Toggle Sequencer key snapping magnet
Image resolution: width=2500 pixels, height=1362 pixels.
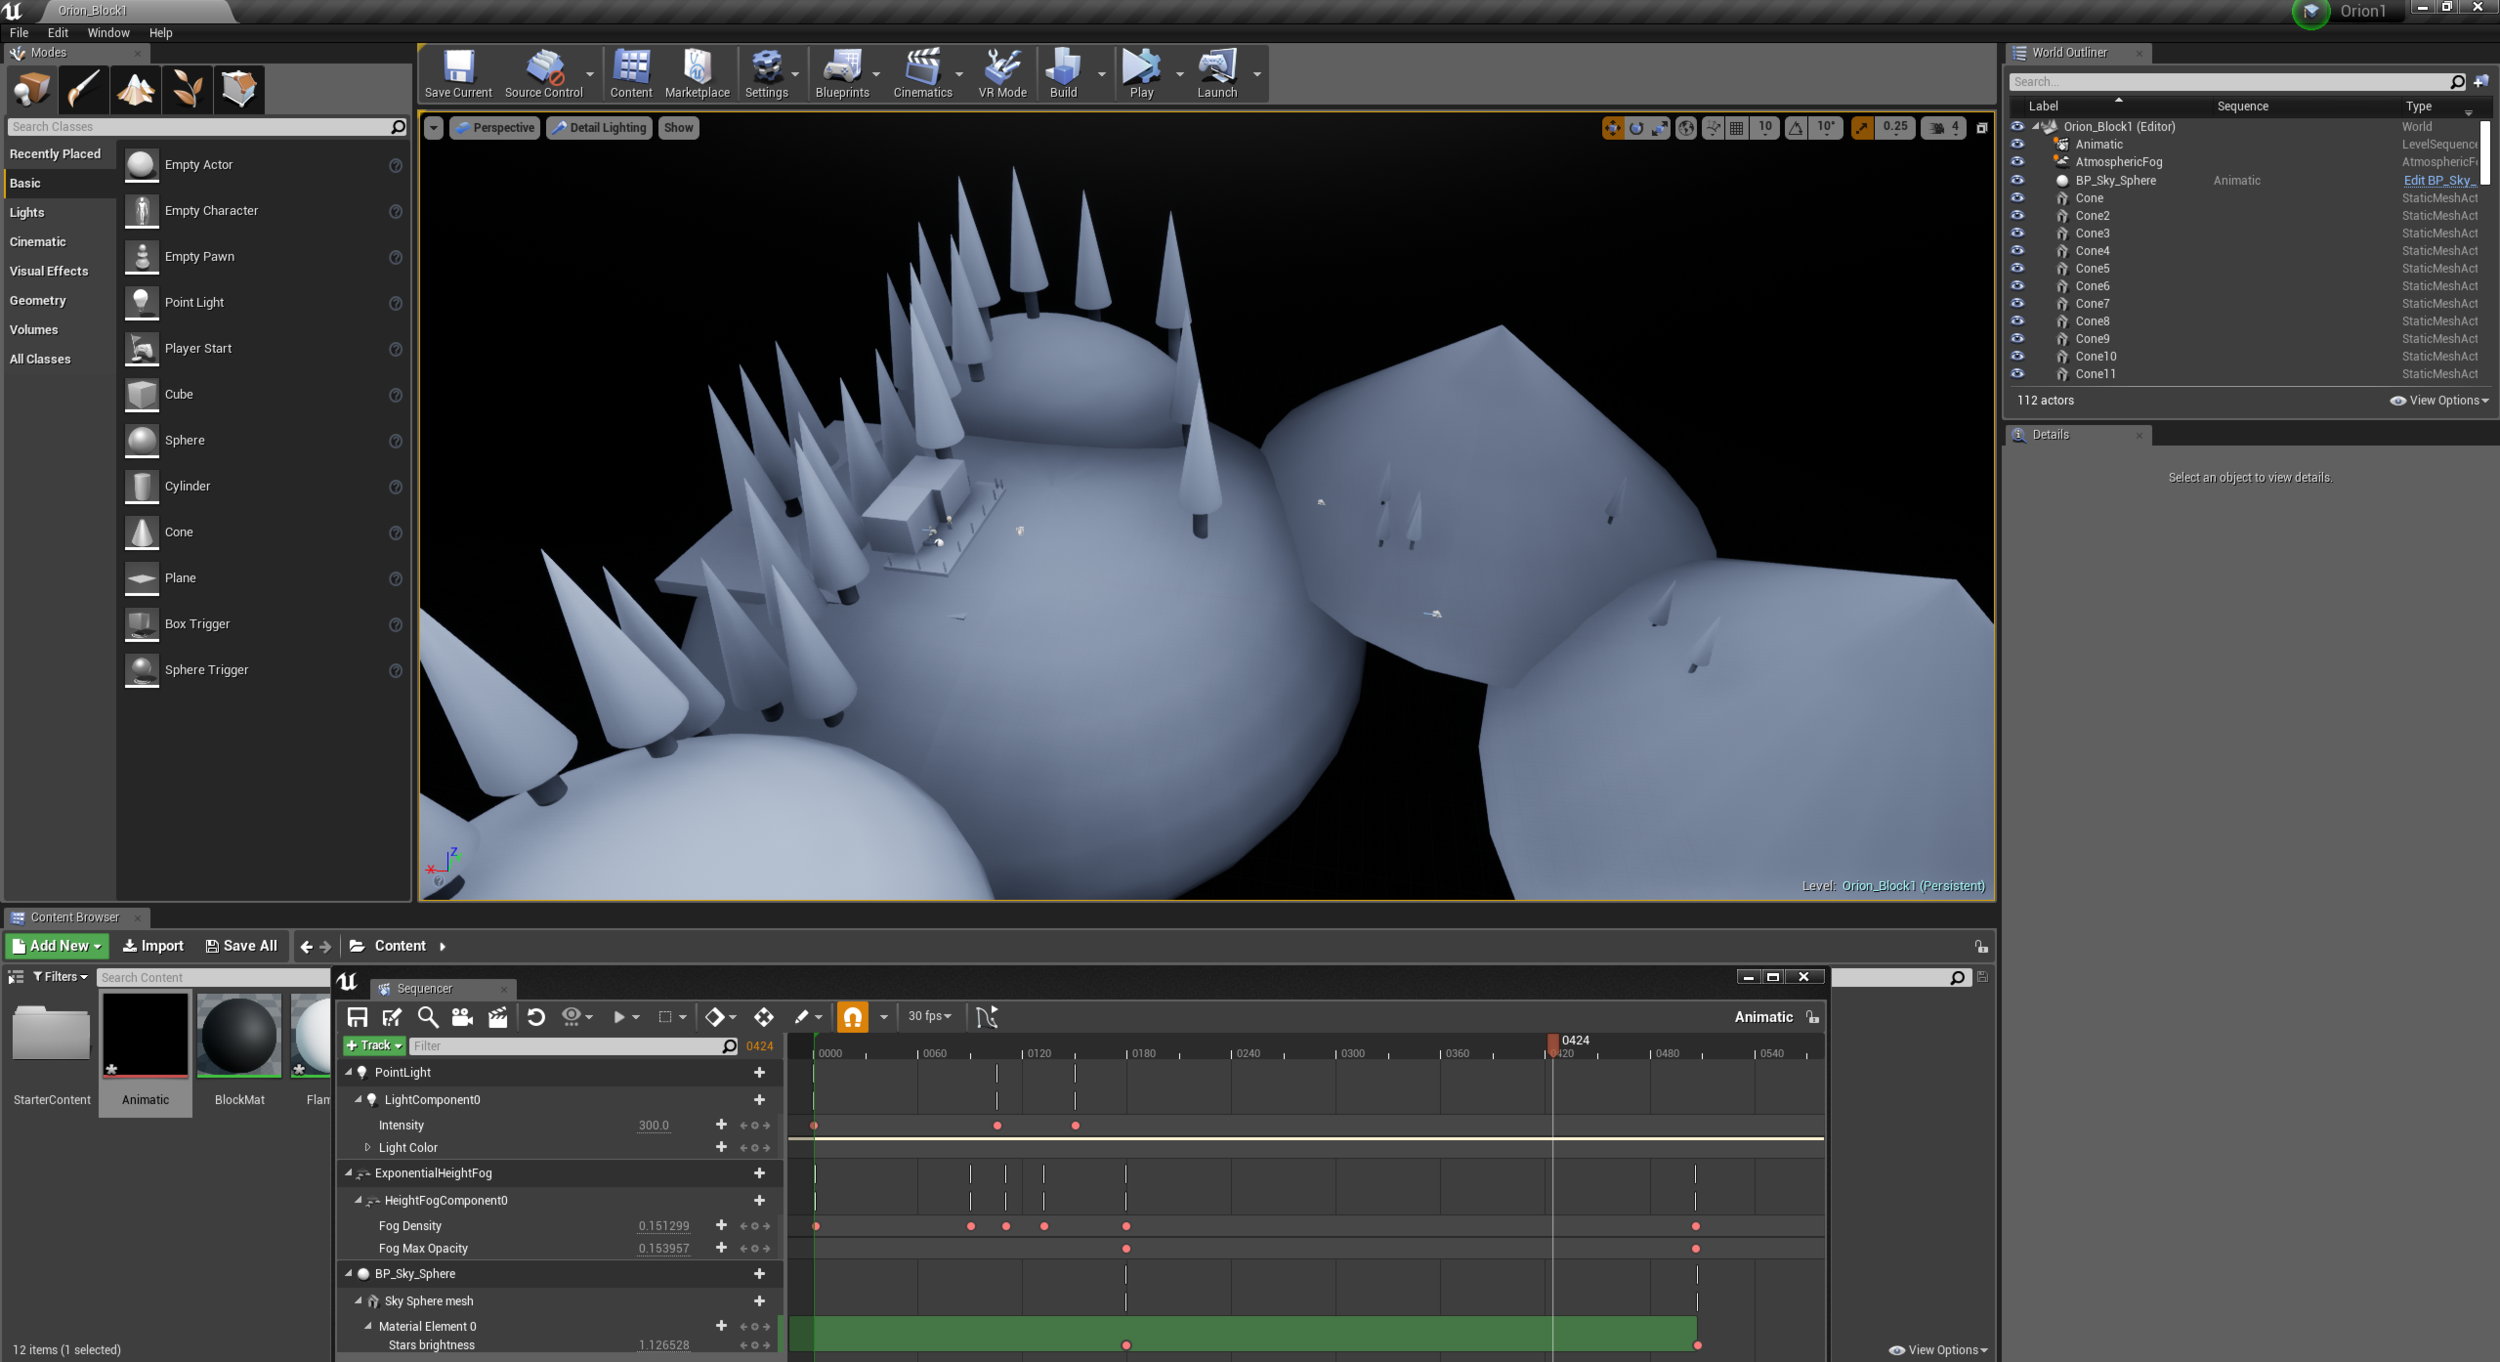[x=852, y=1017]
